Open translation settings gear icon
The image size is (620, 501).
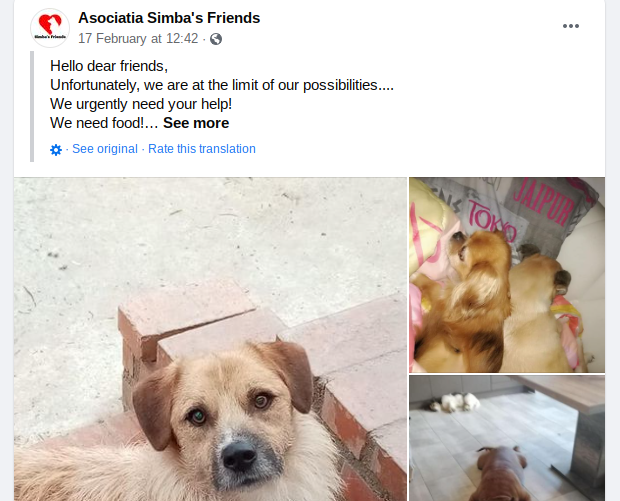[x=56, y=150]
